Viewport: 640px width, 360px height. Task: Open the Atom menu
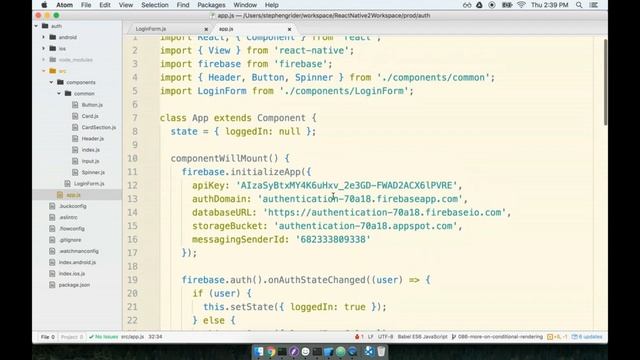[x=64, y=5]
